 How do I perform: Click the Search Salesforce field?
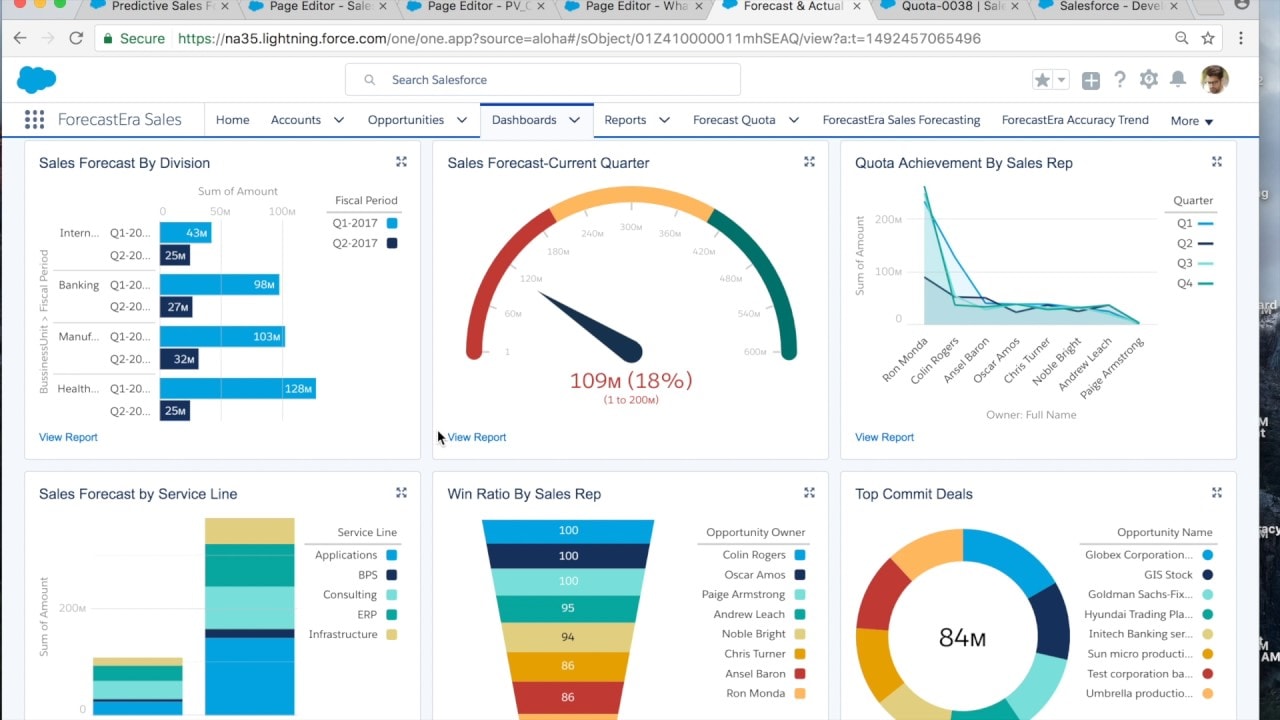pos(543,80)
